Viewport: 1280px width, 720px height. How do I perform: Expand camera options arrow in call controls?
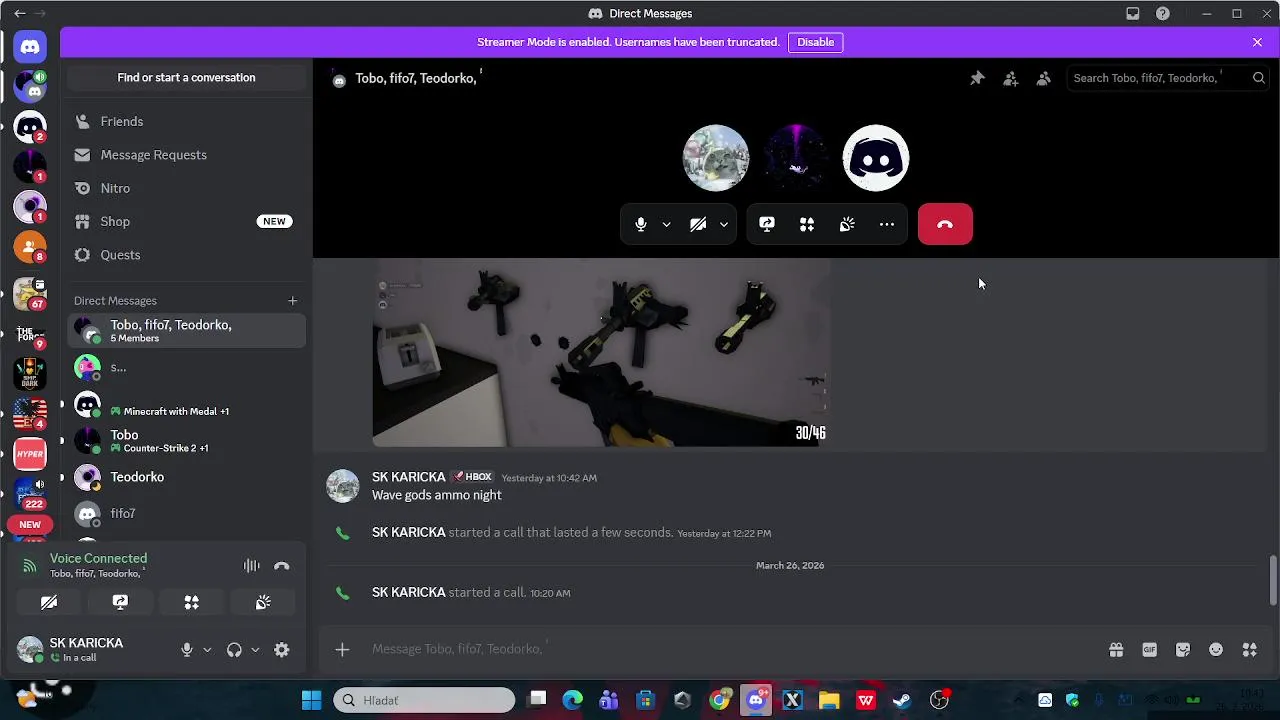[x=723, y=224]
